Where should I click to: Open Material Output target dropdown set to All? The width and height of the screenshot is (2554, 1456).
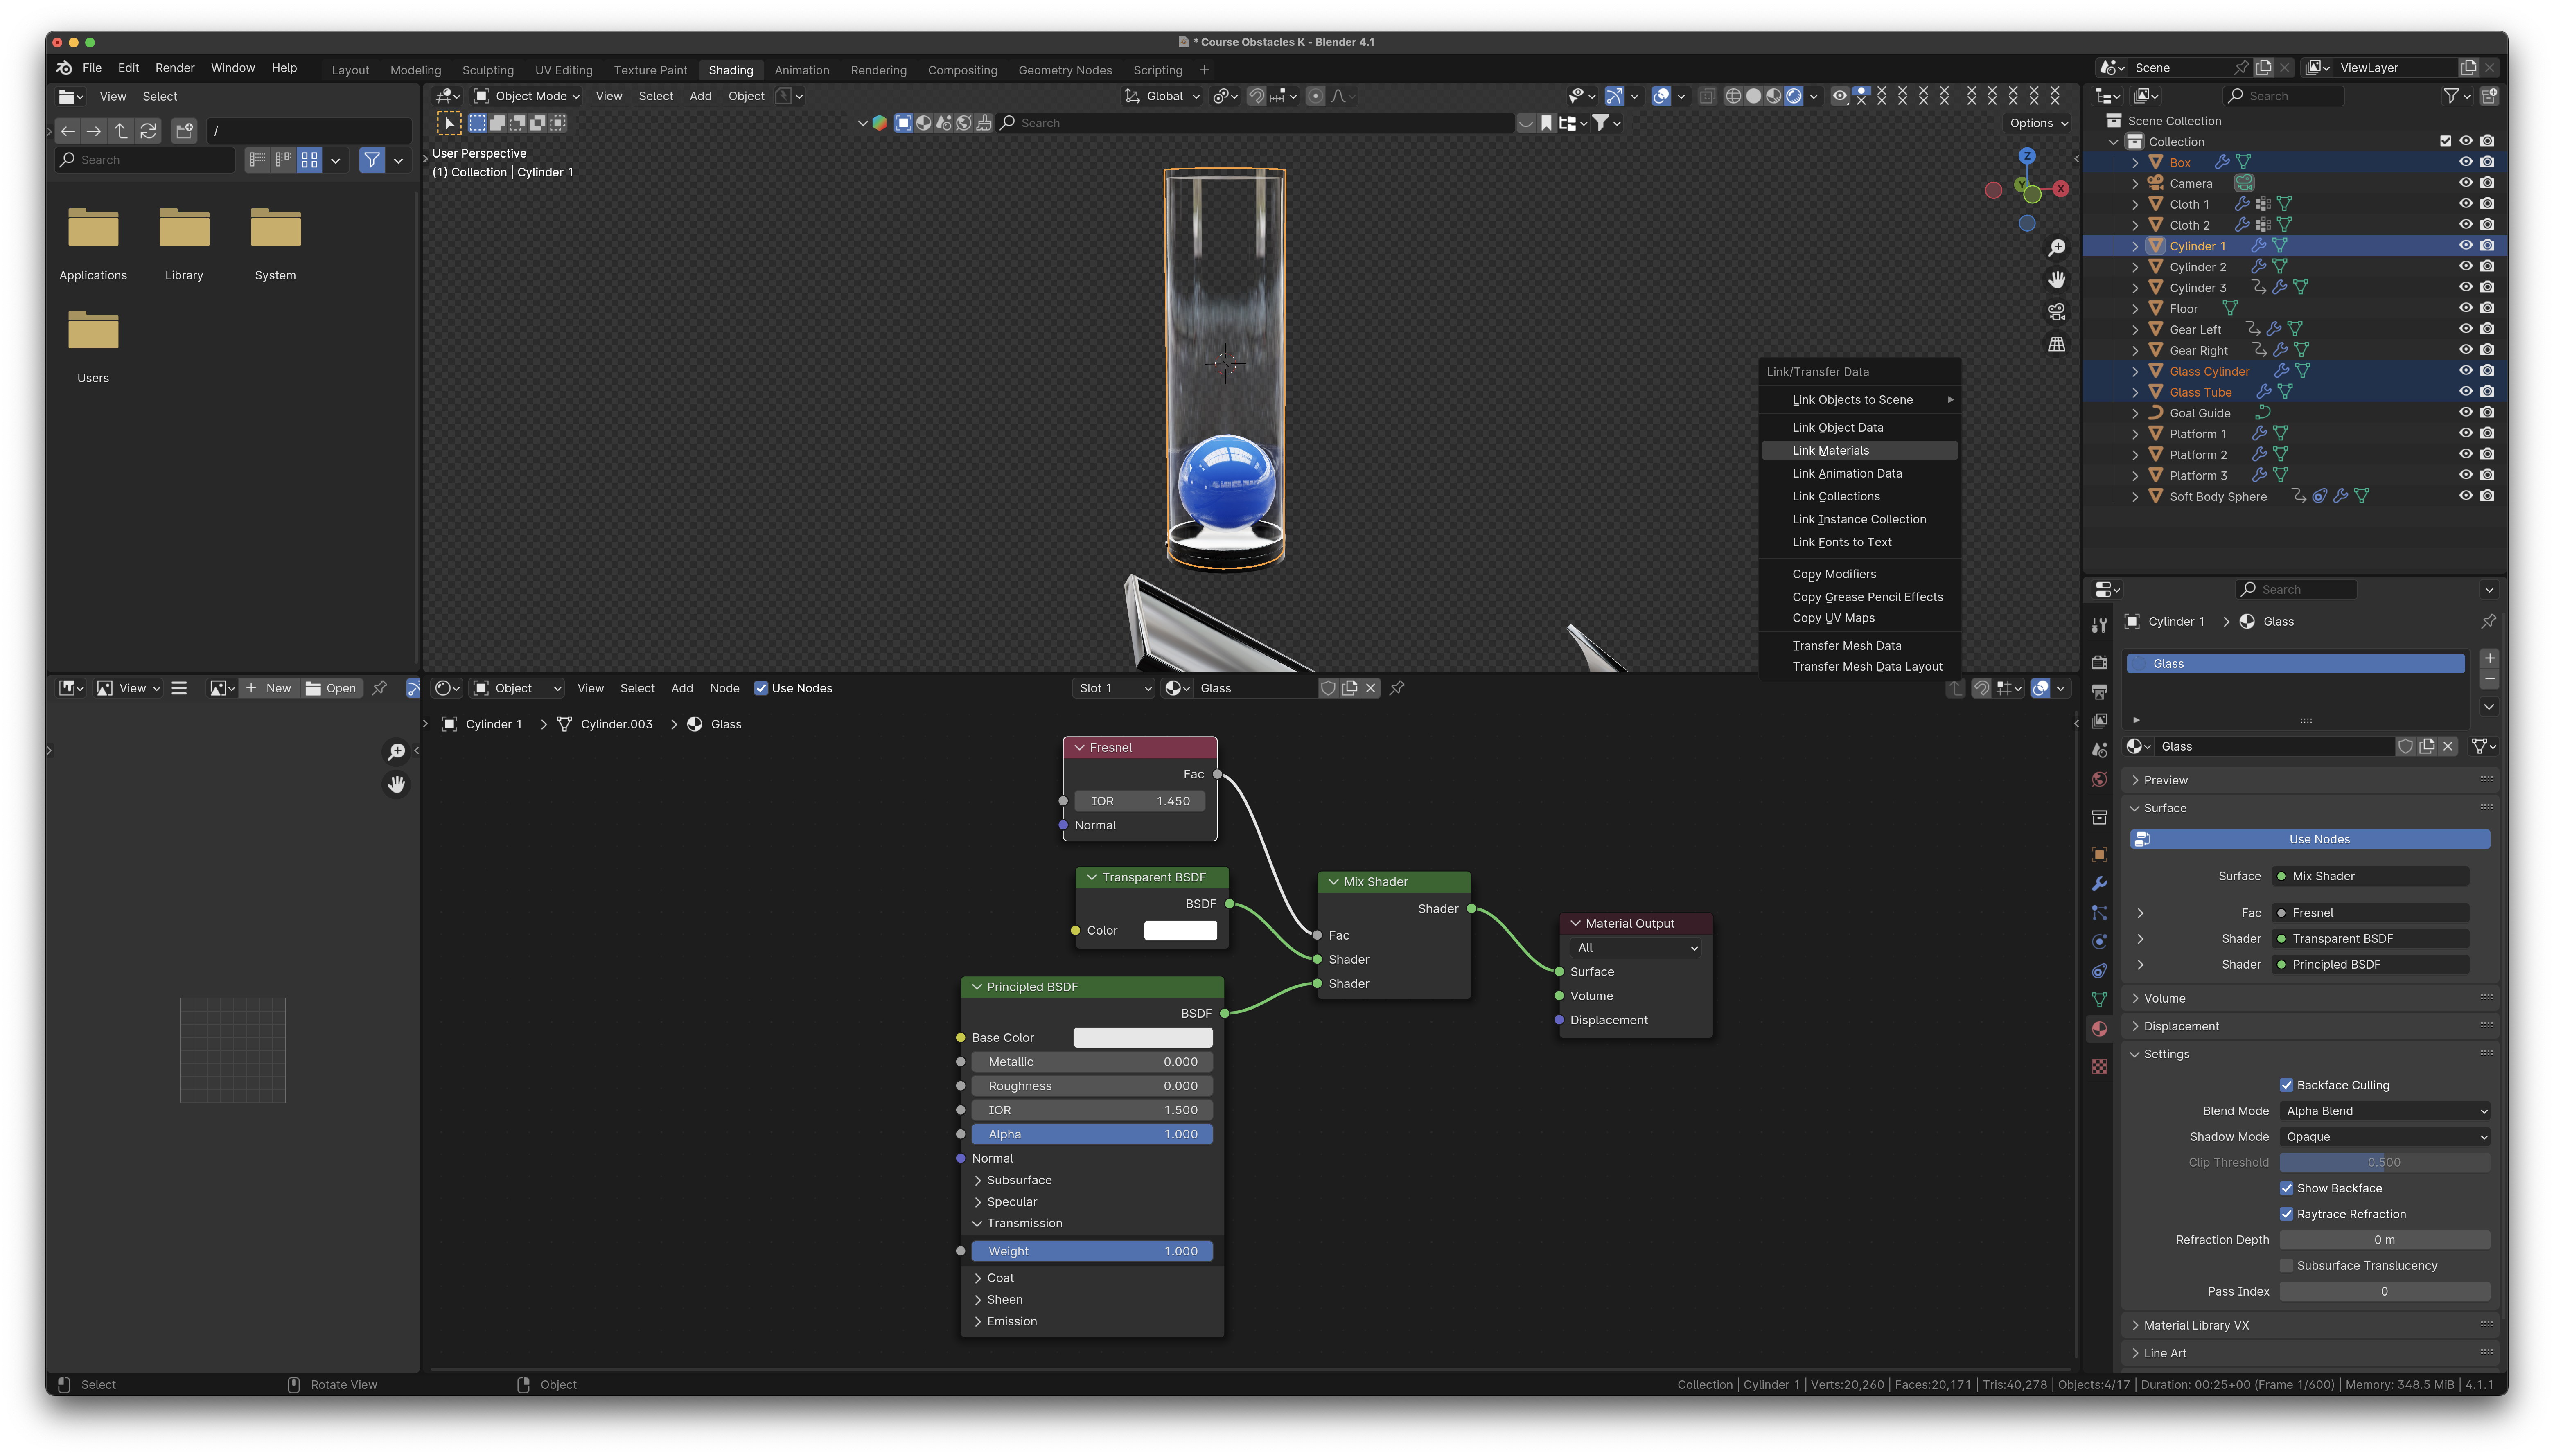pos(1635,948)
